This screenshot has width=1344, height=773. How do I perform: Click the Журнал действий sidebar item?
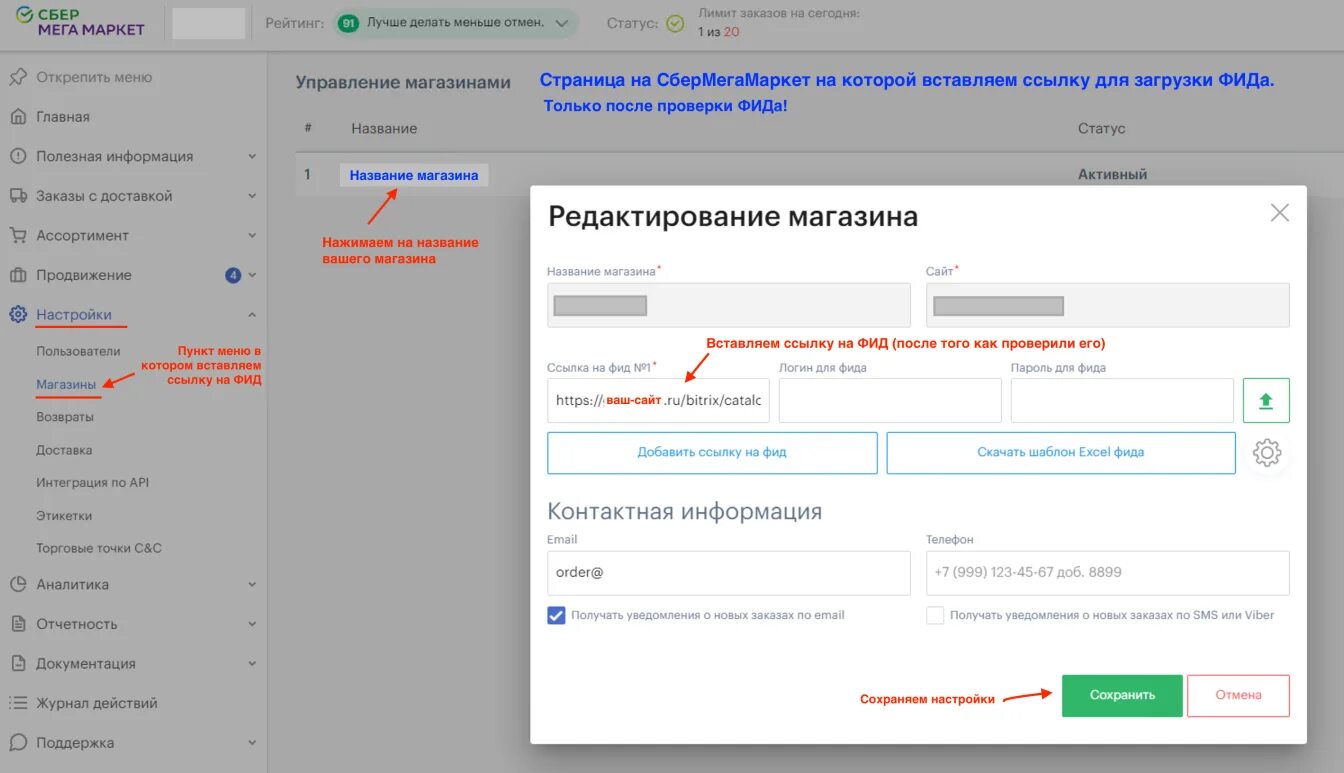pyautogui.click(x=97, y=703)
